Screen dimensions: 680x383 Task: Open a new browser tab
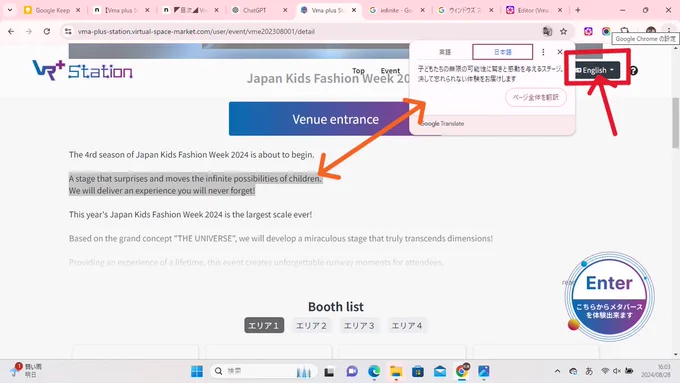click(578, 10)
